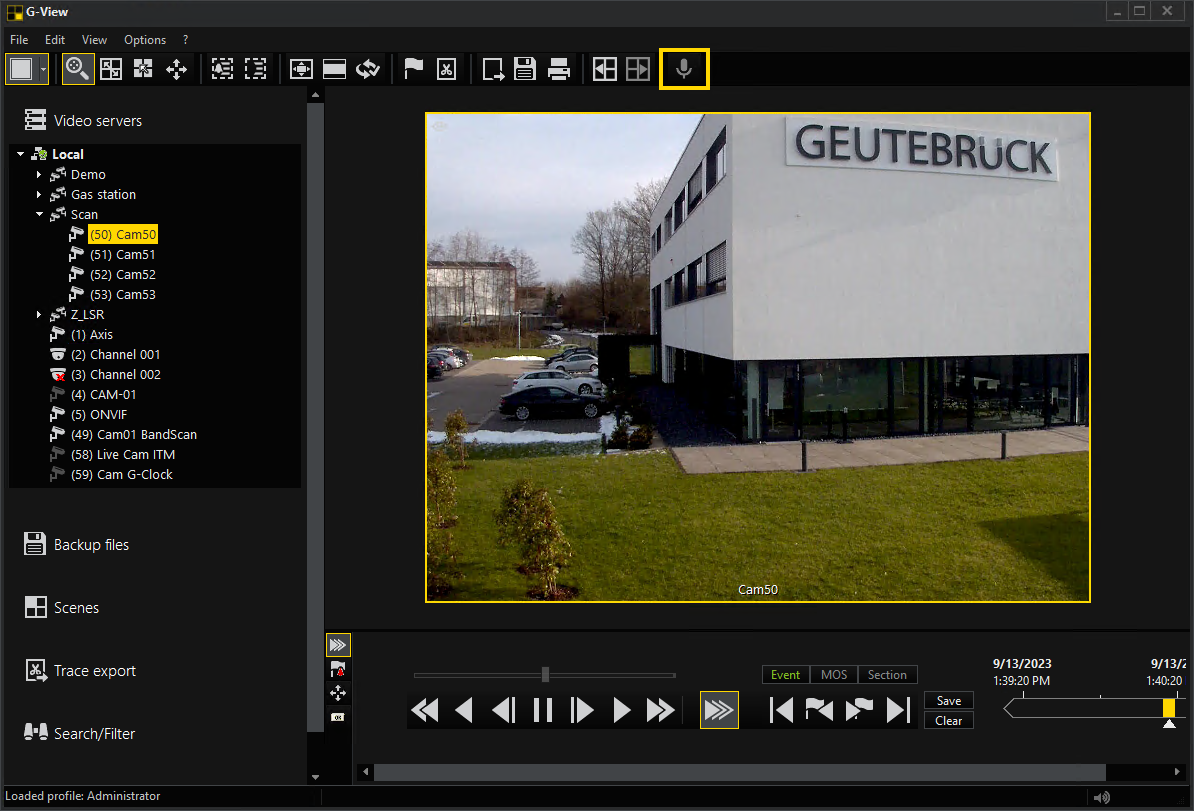Click the yellow timeline position marker
1194x811 pixels.
pyautogui.click(x=1169, y=708)
